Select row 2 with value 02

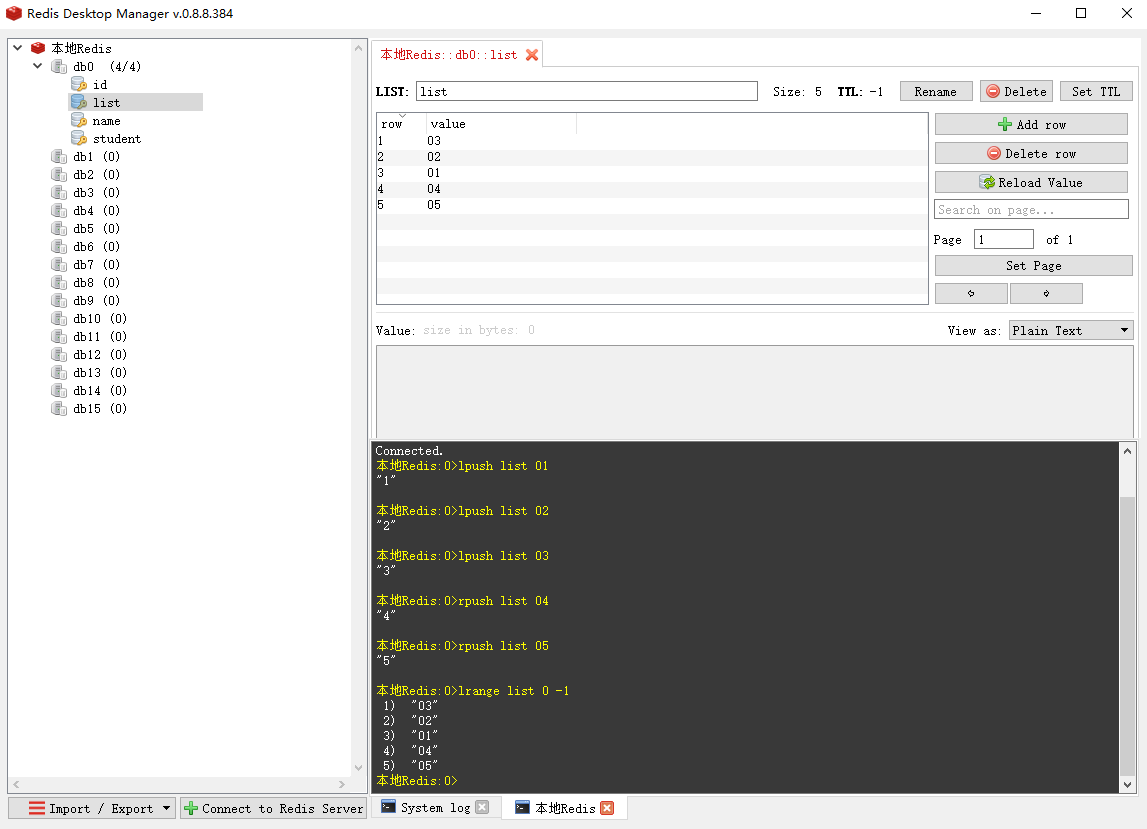tap(652, 157)
